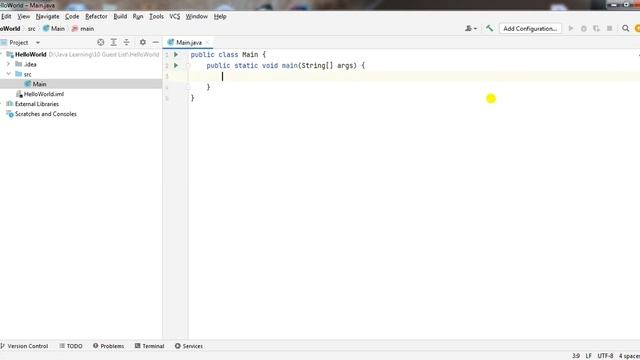
Task: Switch to the Main.java tab
Action: point(189,42)
